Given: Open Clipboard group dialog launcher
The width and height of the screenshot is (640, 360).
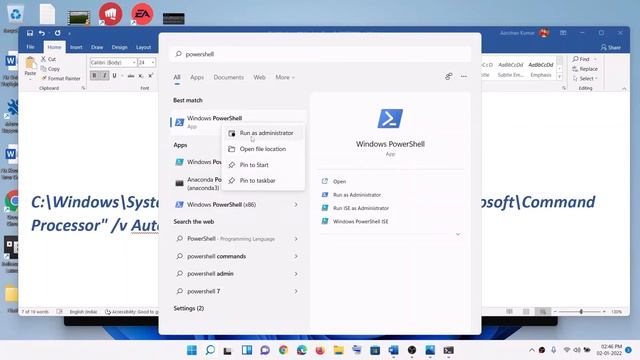Looking at the screenshot, I should click(83, 88).
